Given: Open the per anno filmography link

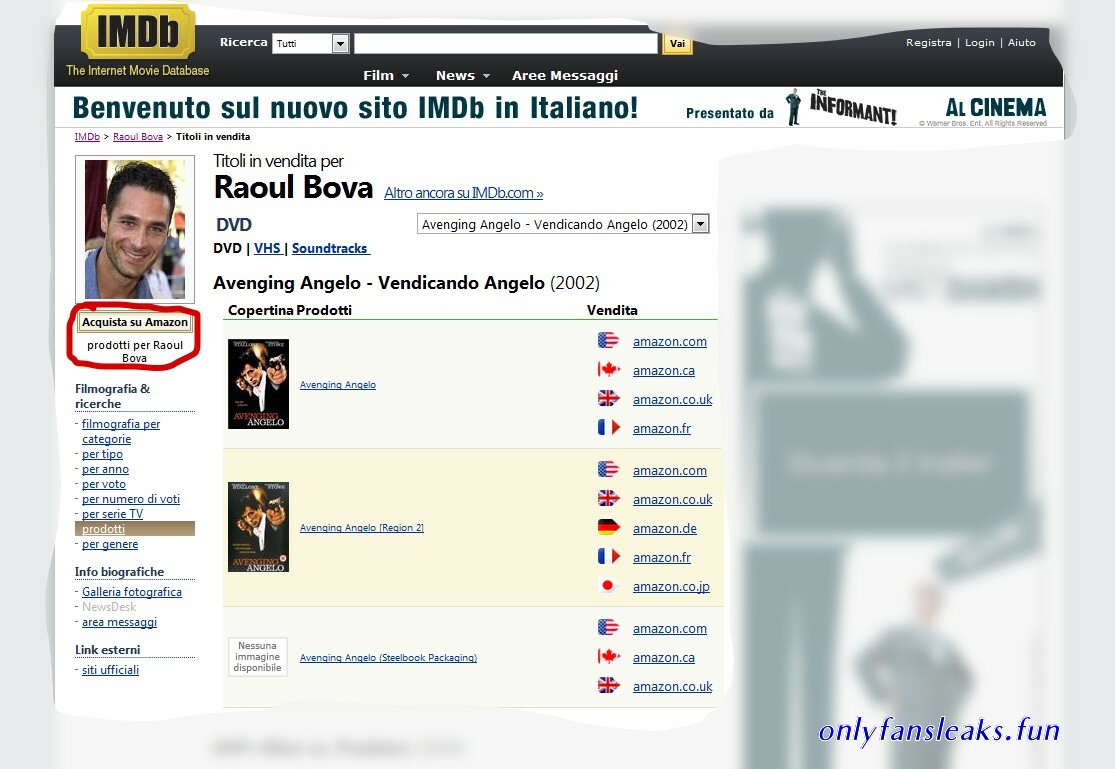Looking at the screenshot, I should (105, 469).
